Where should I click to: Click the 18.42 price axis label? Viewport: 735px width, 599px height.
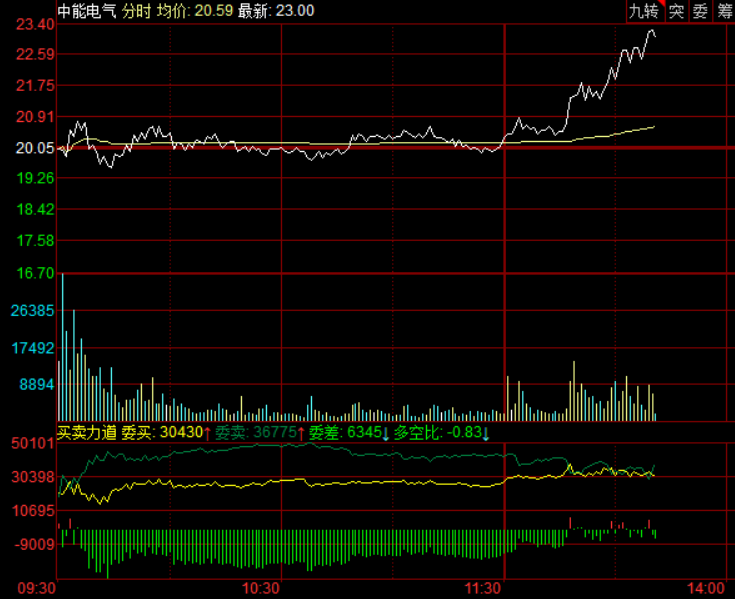(35, 210)
